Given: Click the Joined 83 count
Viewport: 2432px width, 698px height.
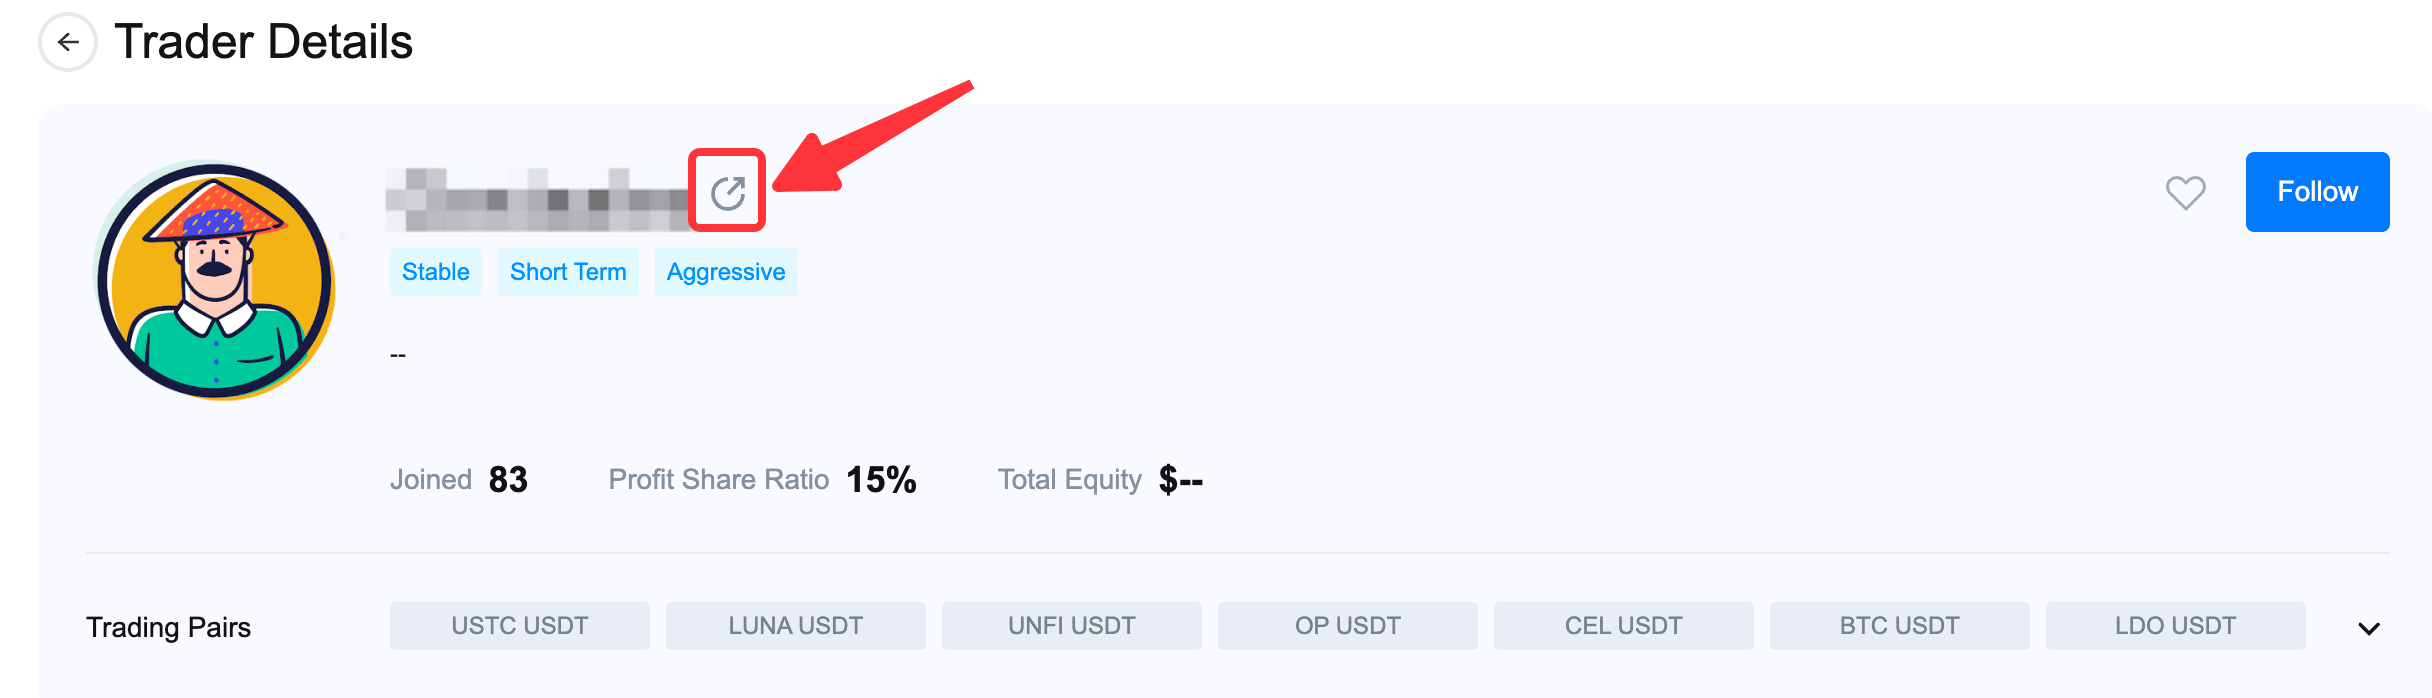Looking at the screenshot, I should 508,480.
